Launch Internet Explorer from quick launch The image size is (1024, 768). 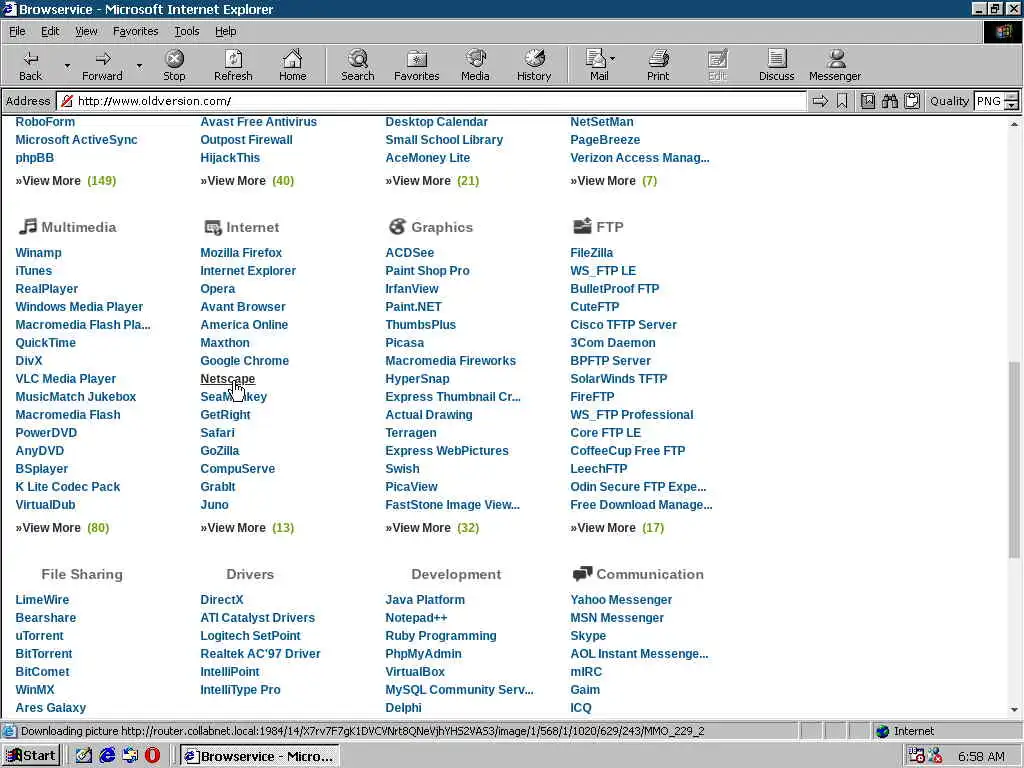pyautogui.click(x=107, y=756)
